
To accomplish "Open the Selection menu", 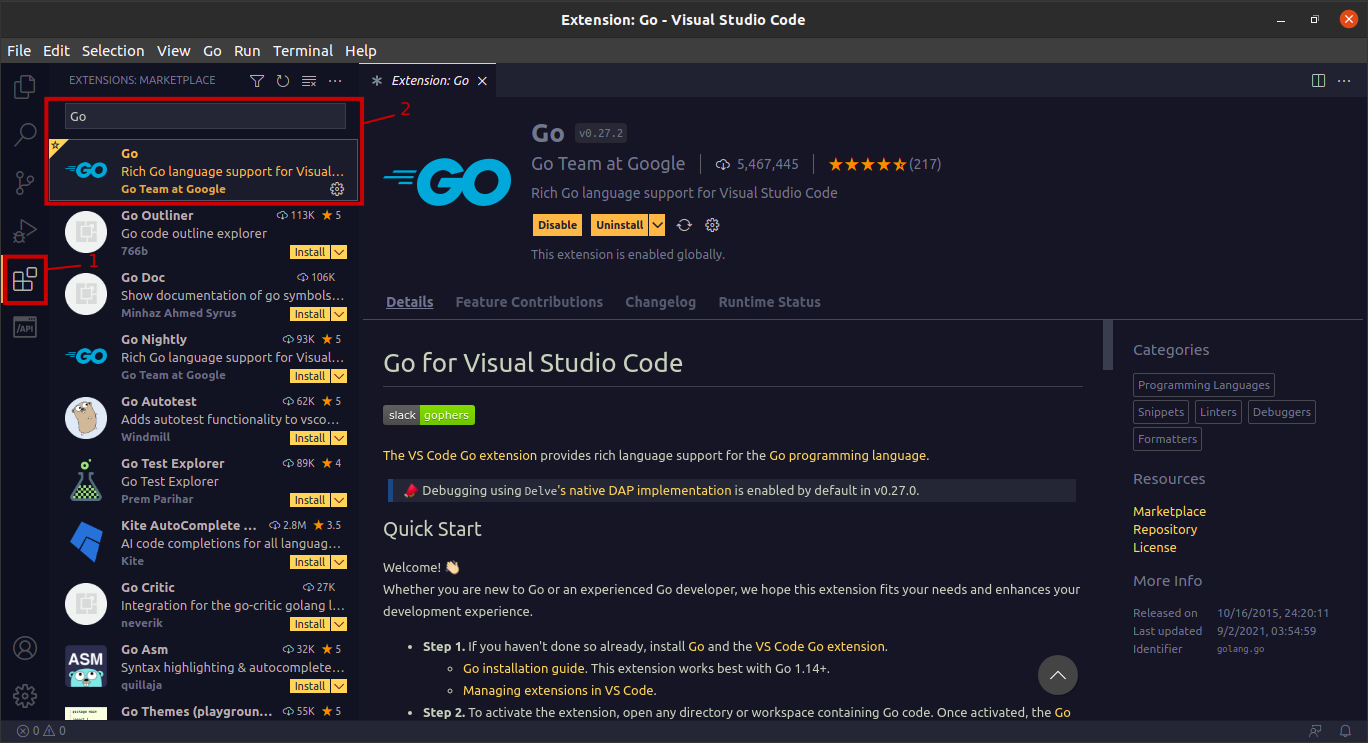I will click(113, 51).
